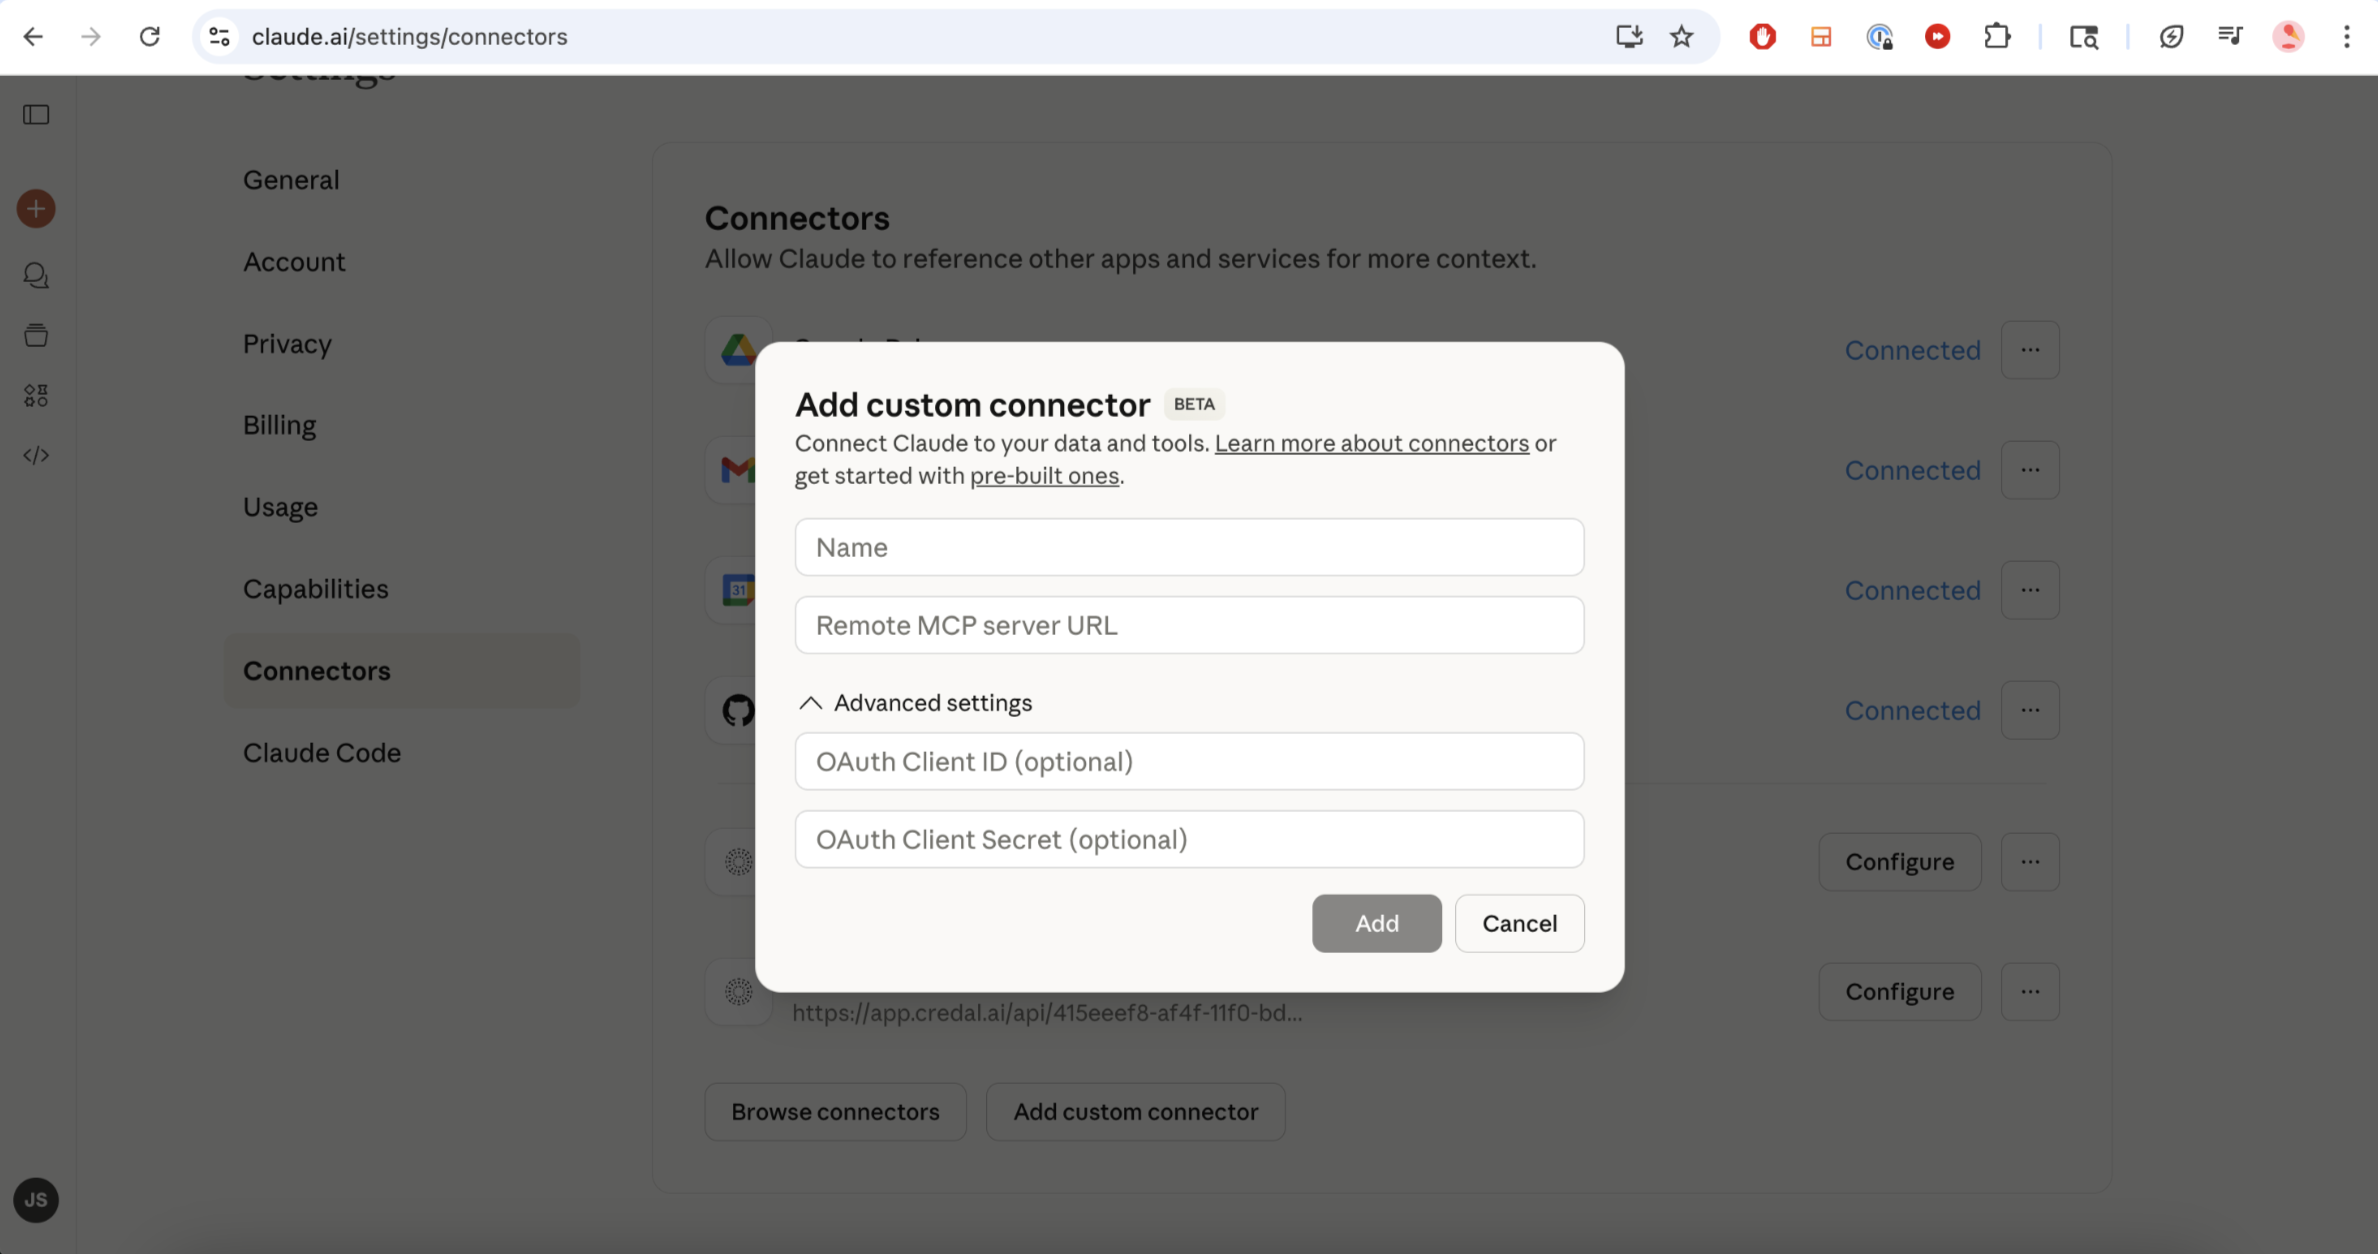Viewport: 2378px width, 1254px height.
Task: Click the code brackets icon in sidebar
Action: click(36, 455)
